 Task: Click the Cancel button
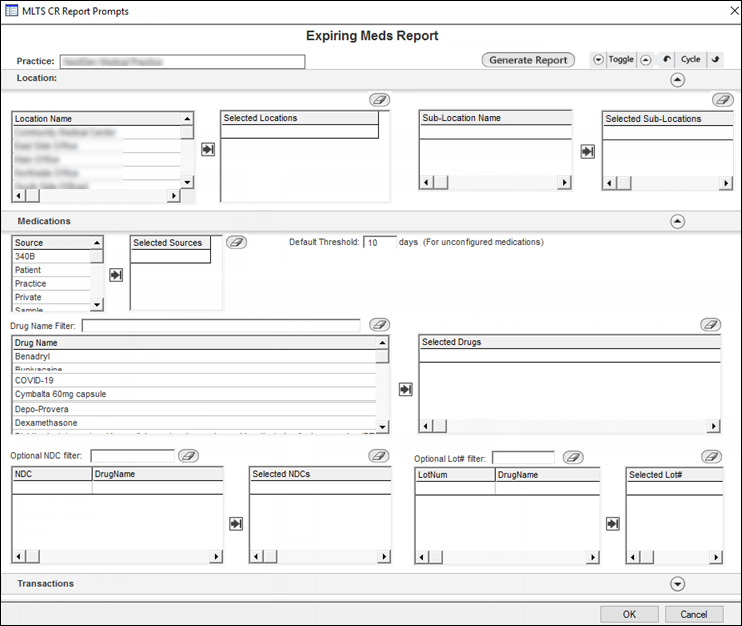click(694, 614)
